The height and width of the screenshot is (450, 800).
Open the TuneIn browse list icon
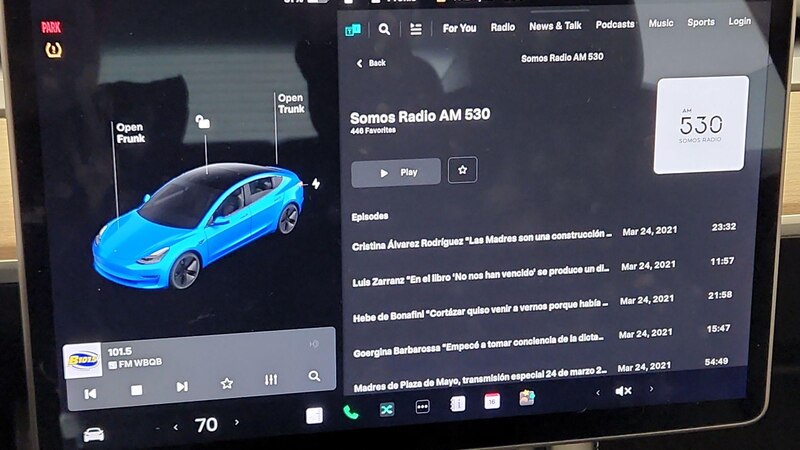[x=416, y=30]
